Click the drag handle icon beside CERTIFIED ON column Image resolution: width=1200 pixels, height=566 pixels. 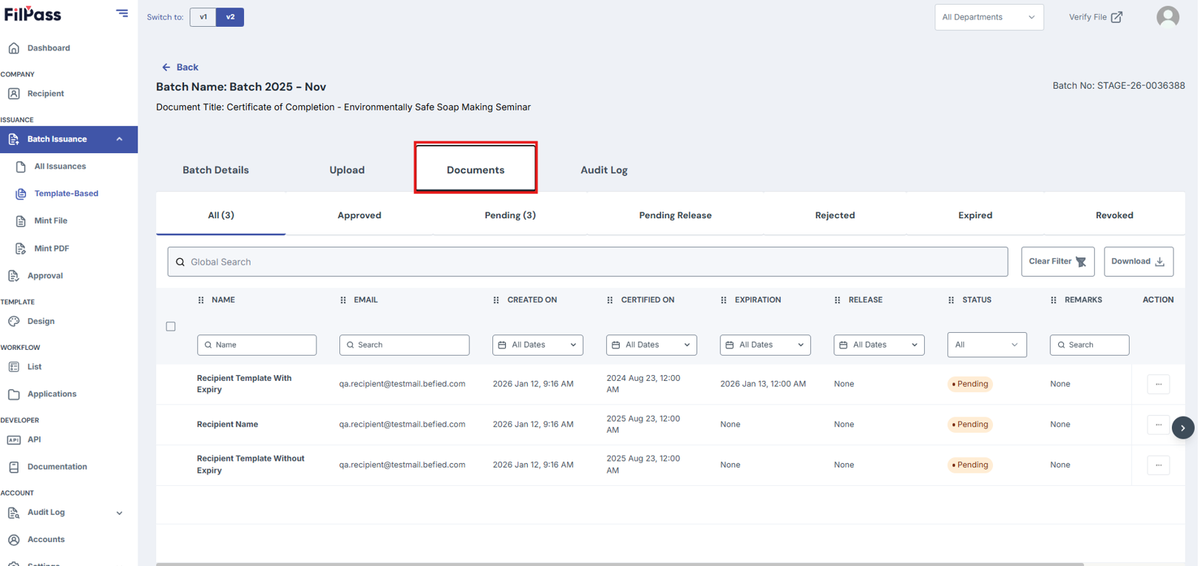pos(611,300)
